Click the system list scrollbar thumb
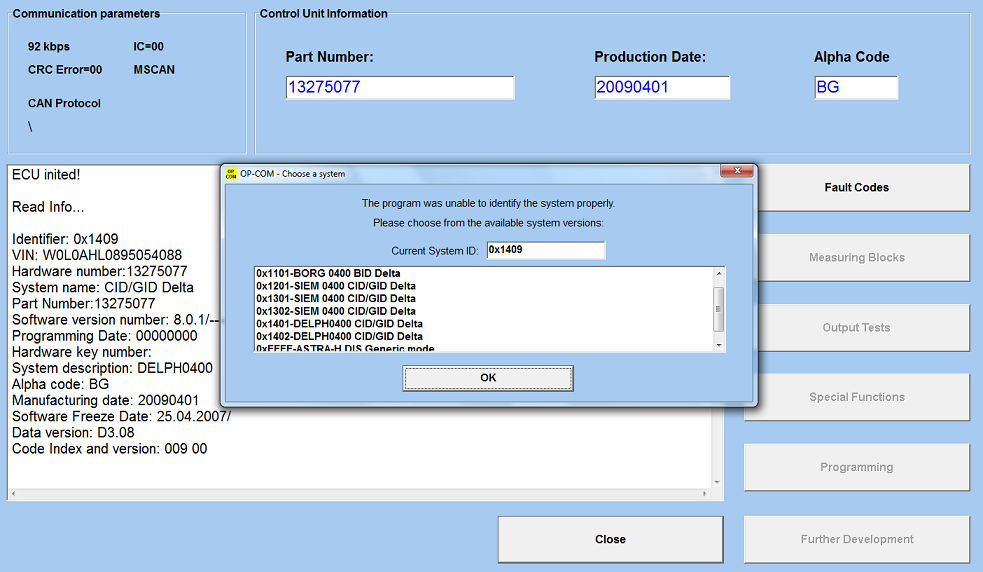 717,308
